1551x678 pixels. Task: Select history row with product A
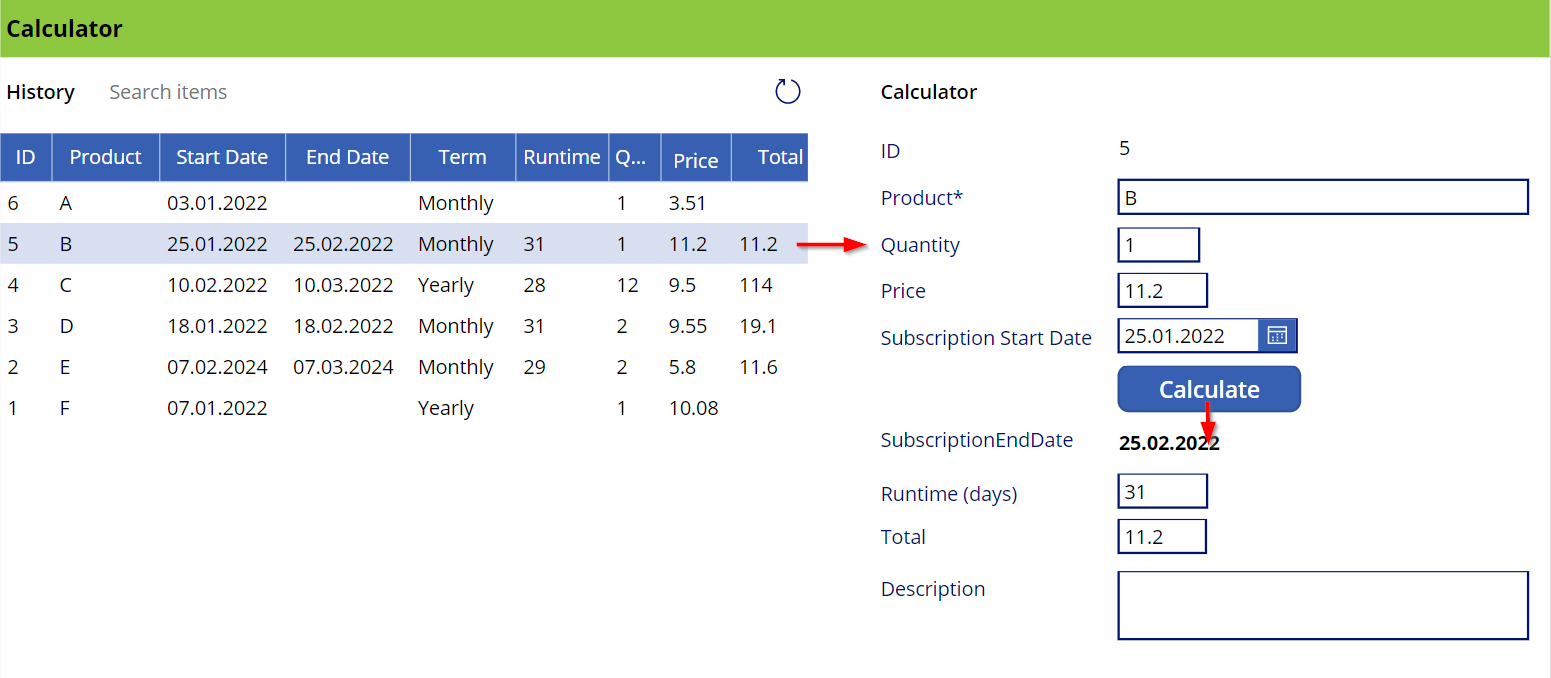(x=400, y=203)
